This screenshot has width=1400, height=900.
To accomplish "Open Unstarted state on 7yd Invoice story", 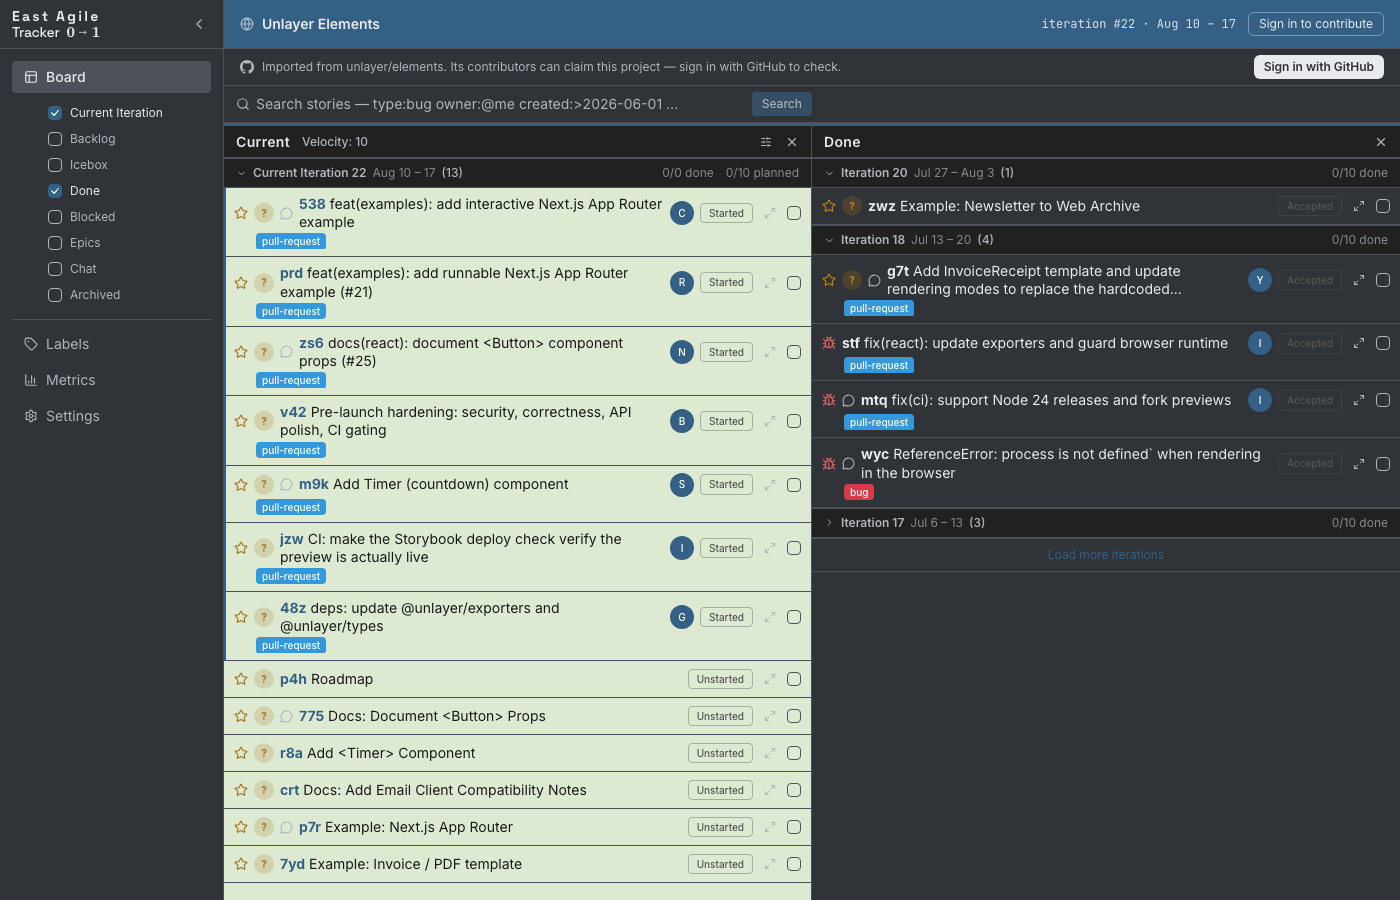I will click(720, 864).
